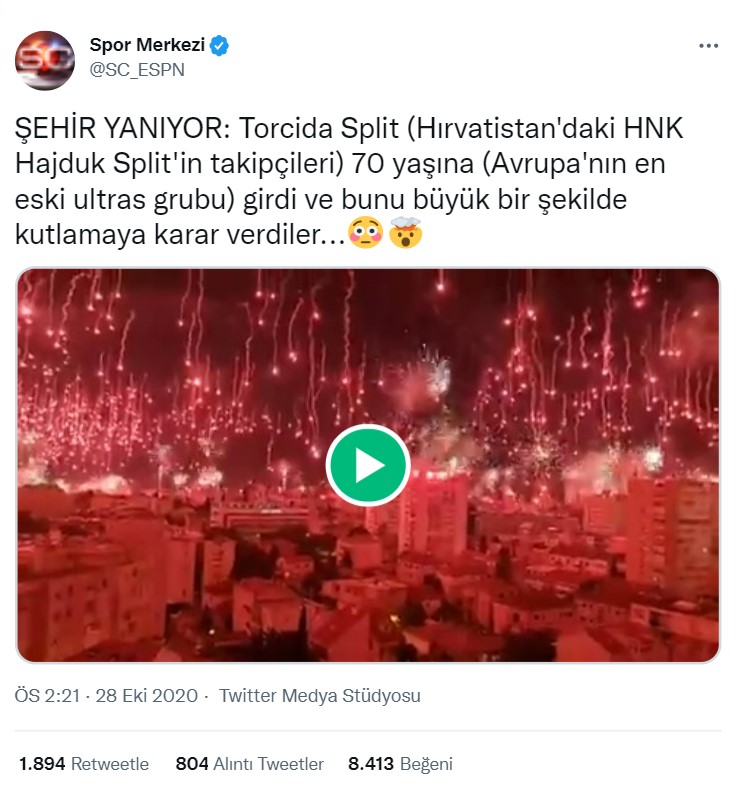Click the tweet text starting ŞEHİR YANIYOR
Screen dimensions: 737x793
349,181
